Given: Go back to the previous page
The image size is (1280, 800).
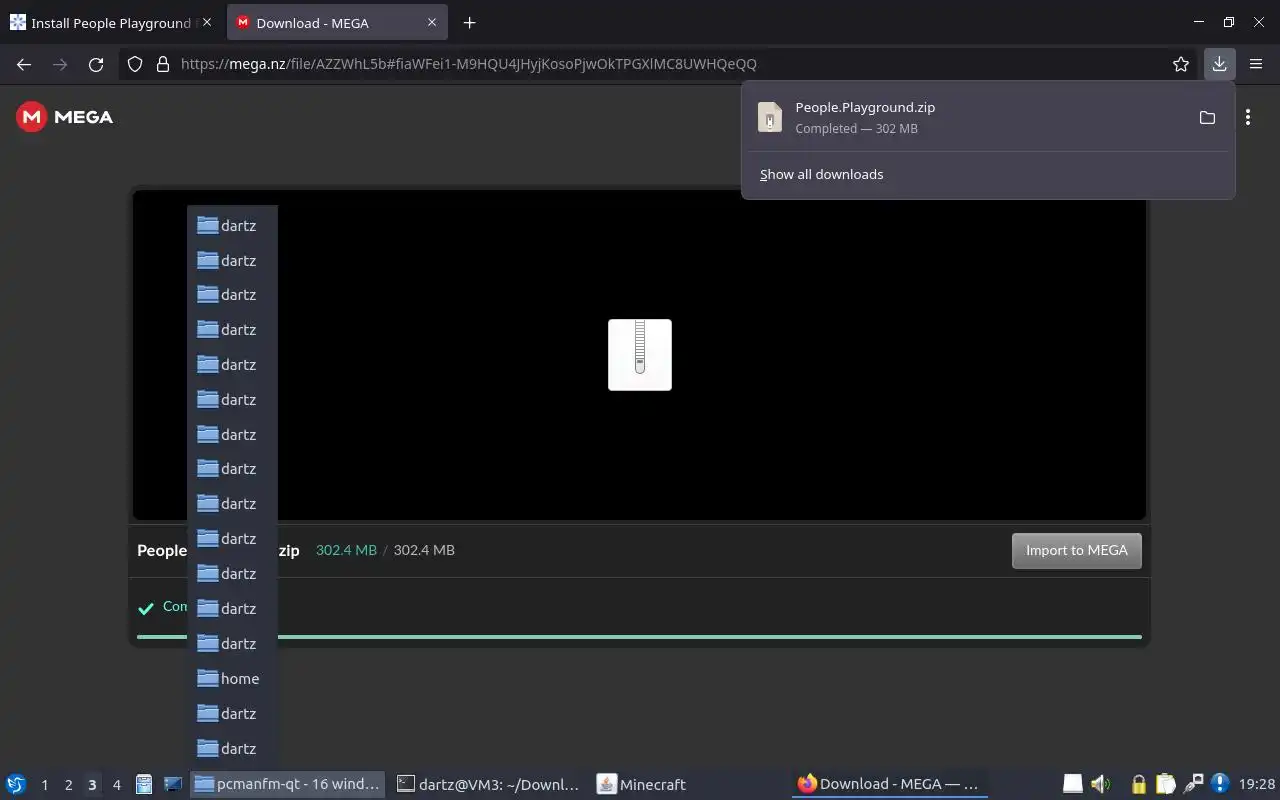Looking at the screenshot, I should coord(24,64).
